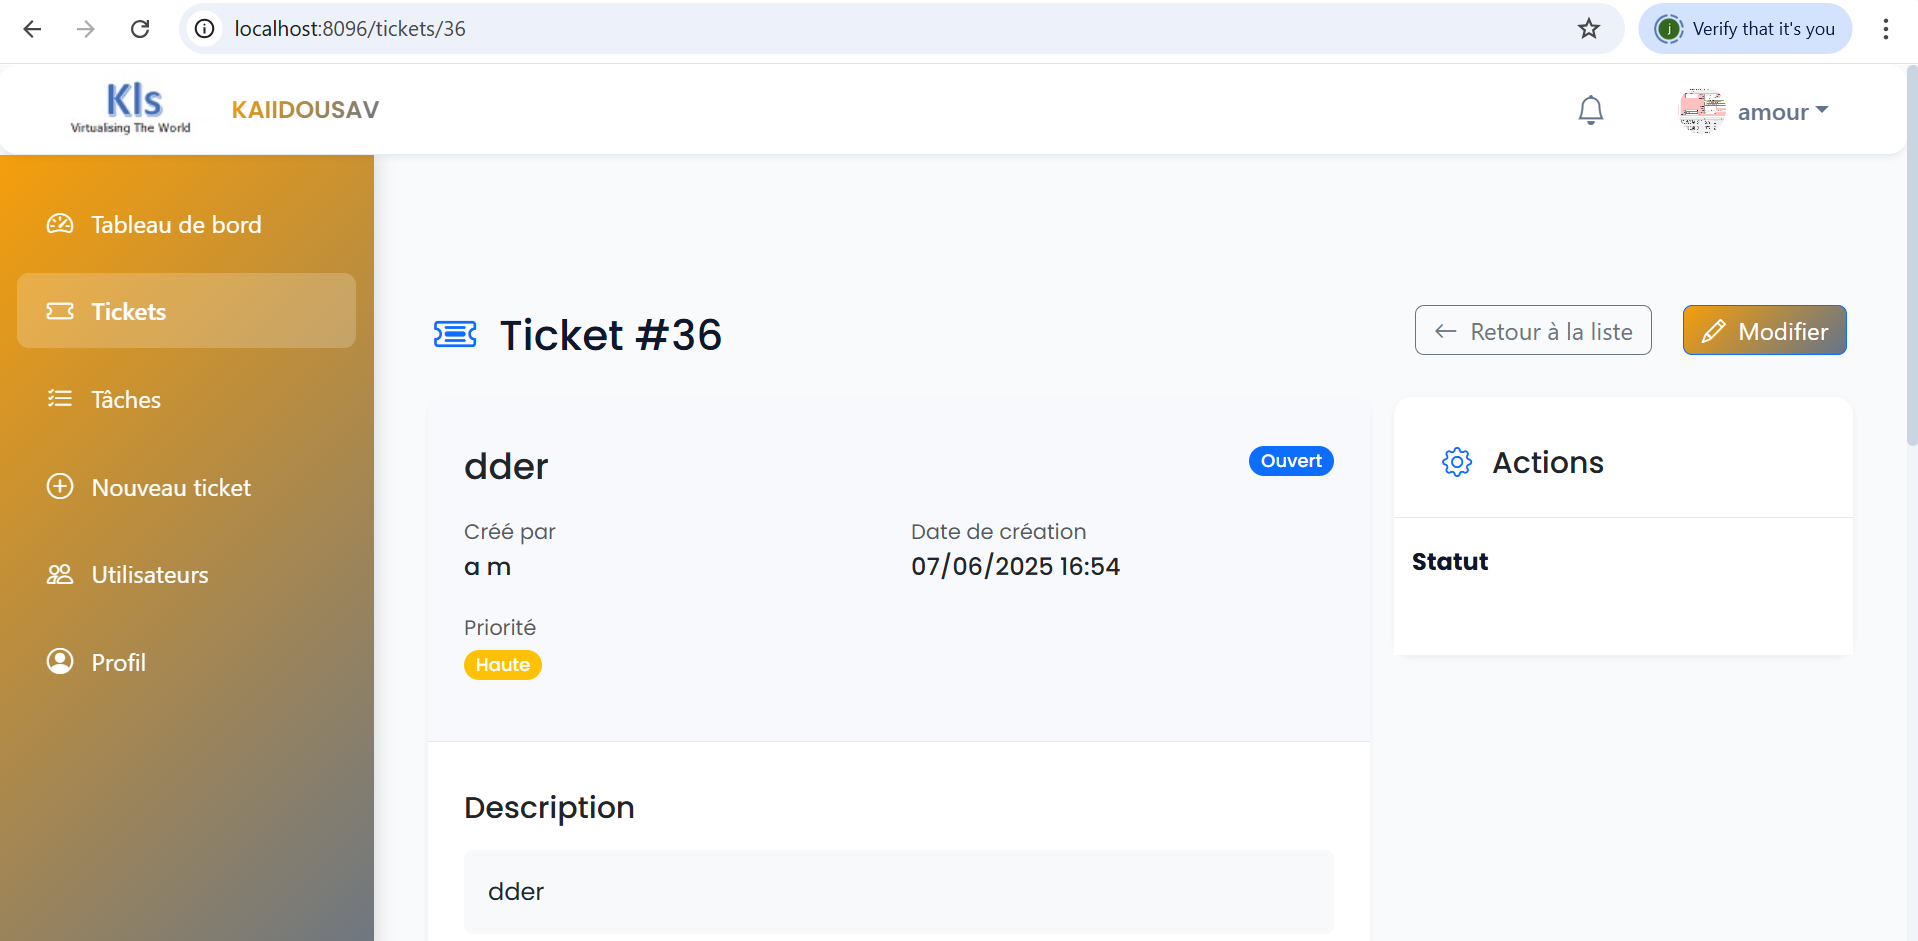The width and height of the screenshot is (1918, 941).
Task: Click the Profil user icon
Action: coord(60,662)
